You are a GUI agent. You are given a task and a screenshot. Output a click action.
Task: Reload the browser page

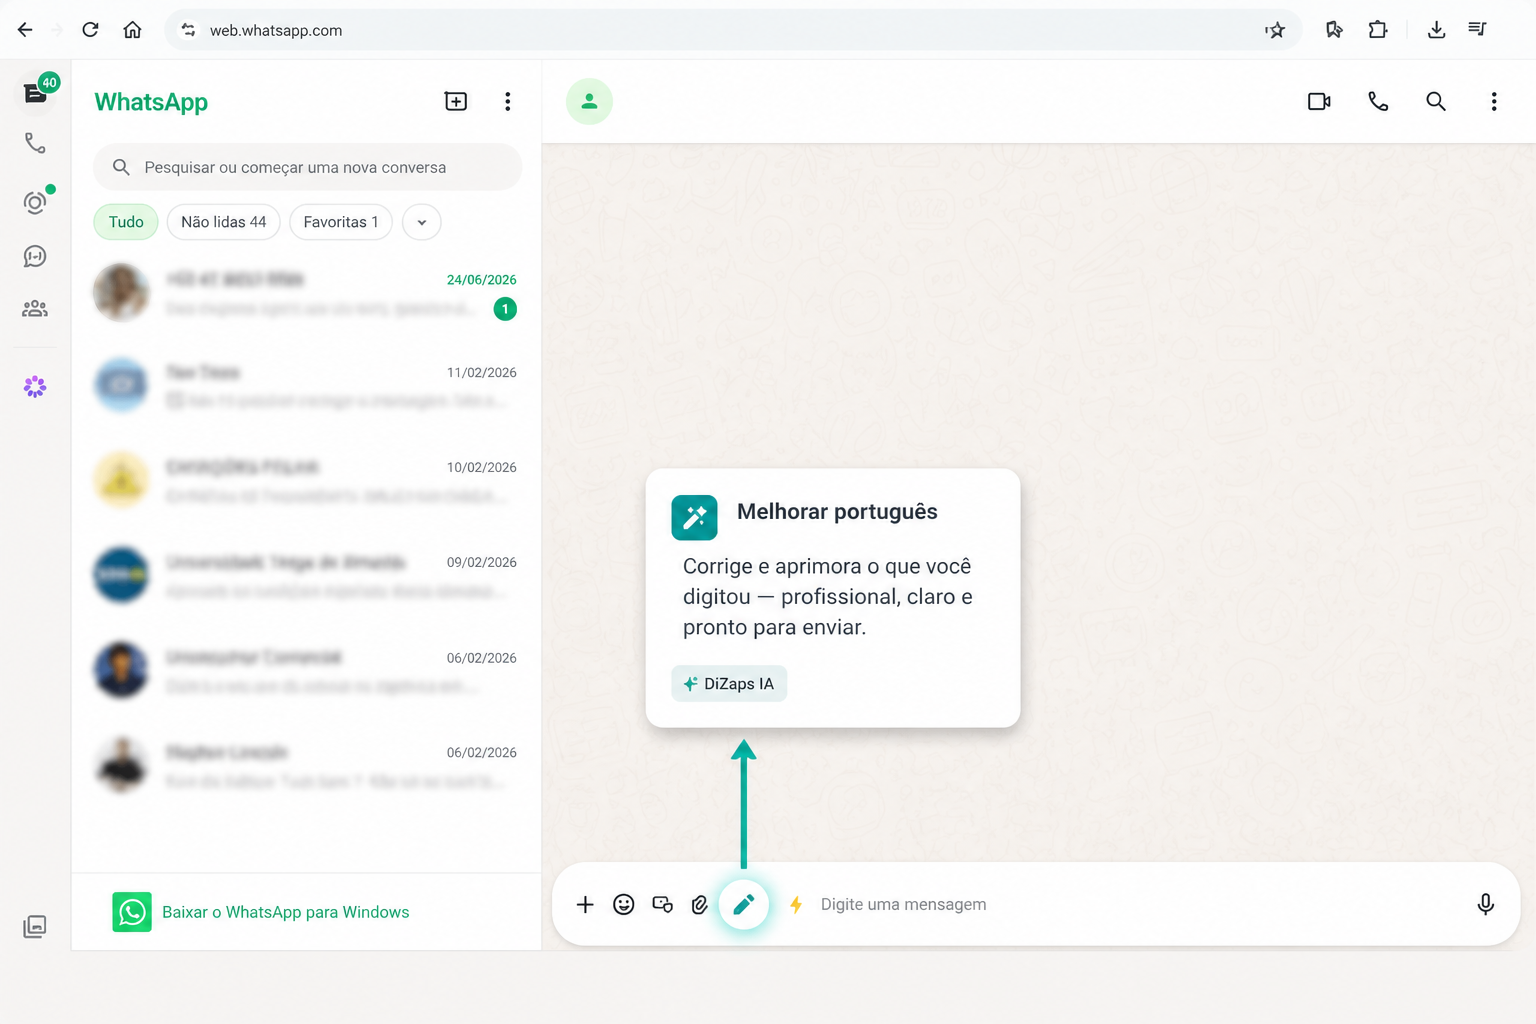[90, 30]
